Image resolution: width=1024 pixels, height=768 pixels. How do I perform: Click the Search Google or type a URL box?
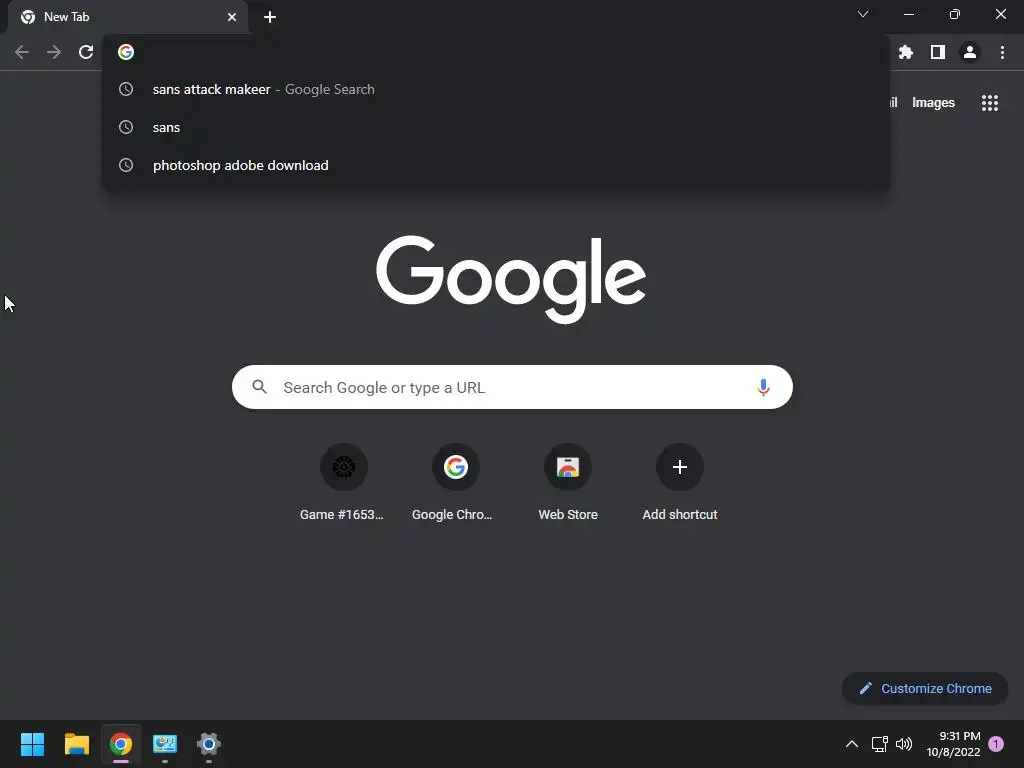coord(512,387)
